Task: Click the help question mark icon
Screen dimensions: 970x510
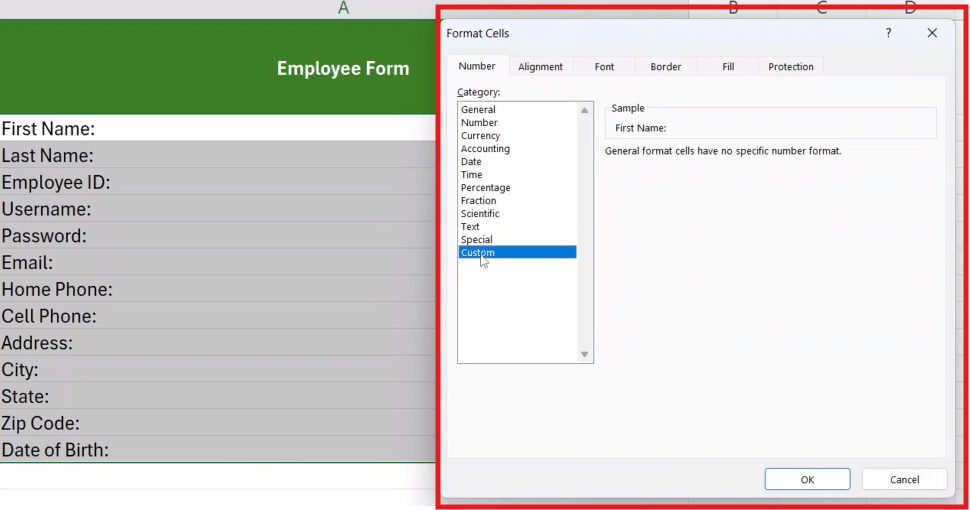Action: point(888,33)
